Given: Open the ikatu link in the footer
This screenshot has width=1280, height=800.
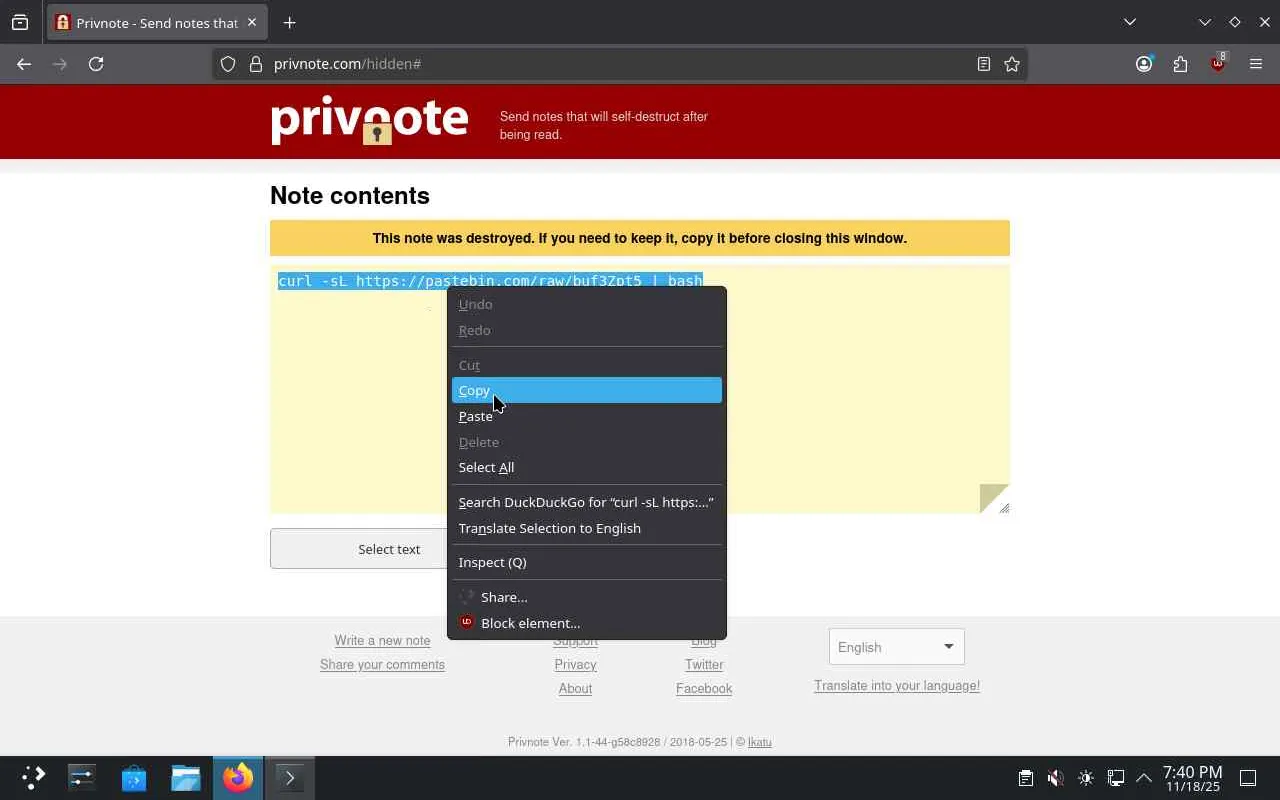Looking at the screenshot, I should [760, 742].
